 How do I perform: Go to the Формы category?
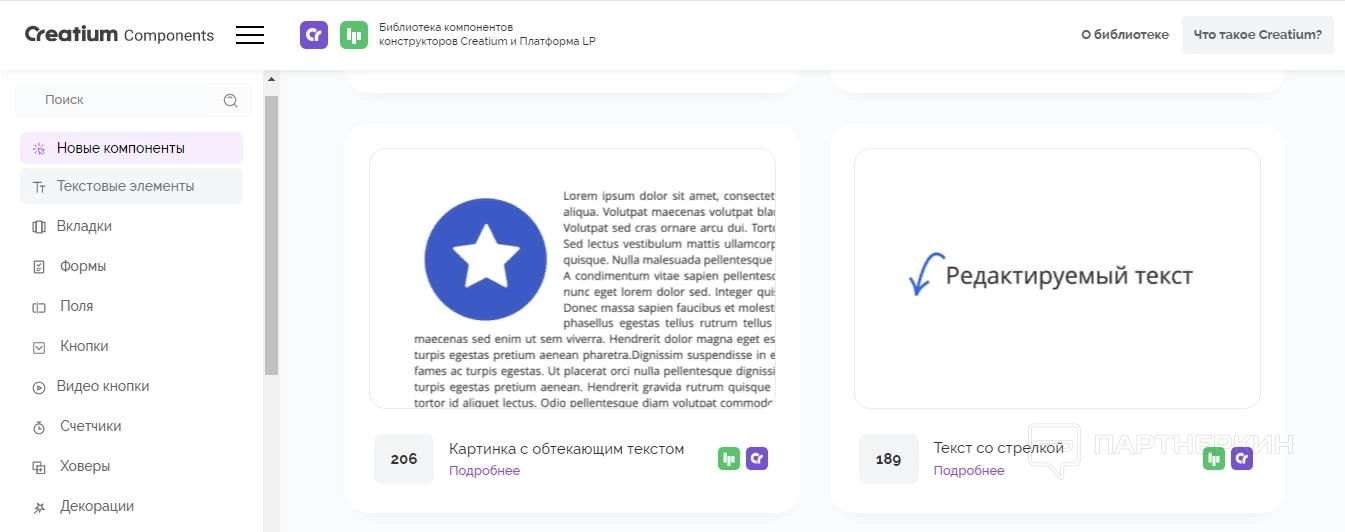tap(83, 266)
